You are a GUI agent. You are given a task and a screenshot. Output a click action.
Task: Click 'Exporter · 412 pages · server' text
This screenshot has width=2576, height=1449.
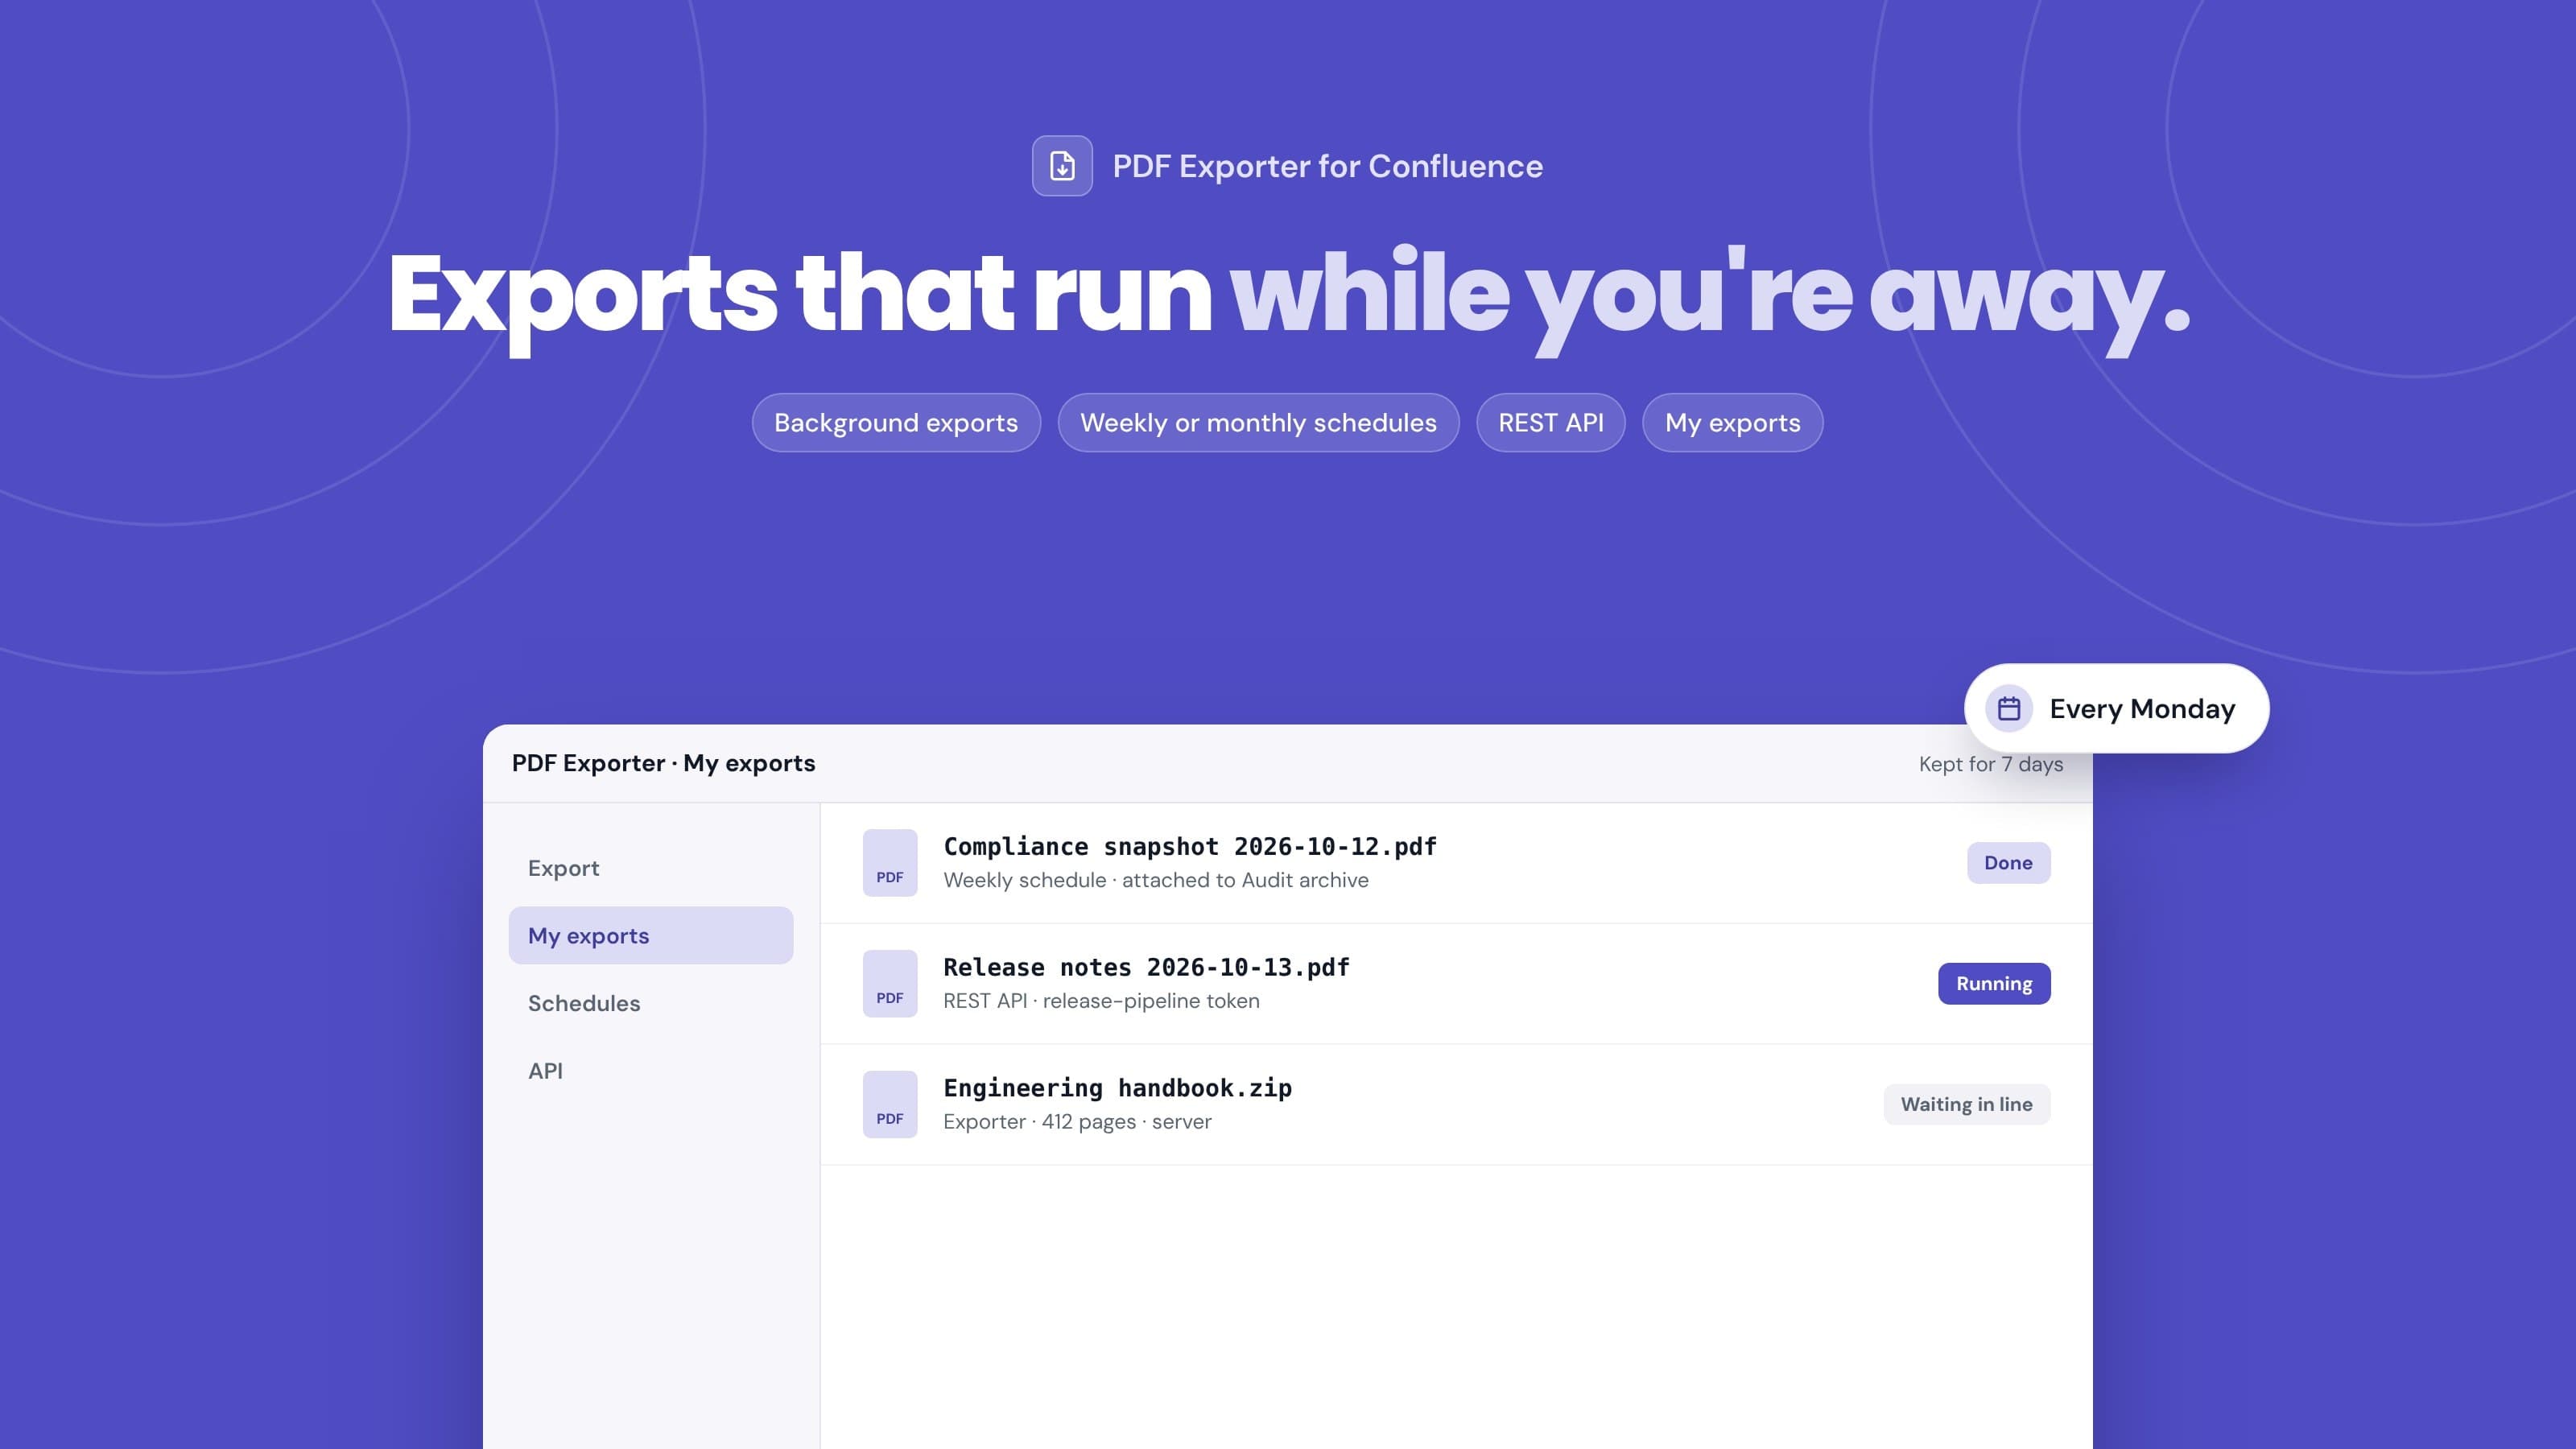1077,1122
